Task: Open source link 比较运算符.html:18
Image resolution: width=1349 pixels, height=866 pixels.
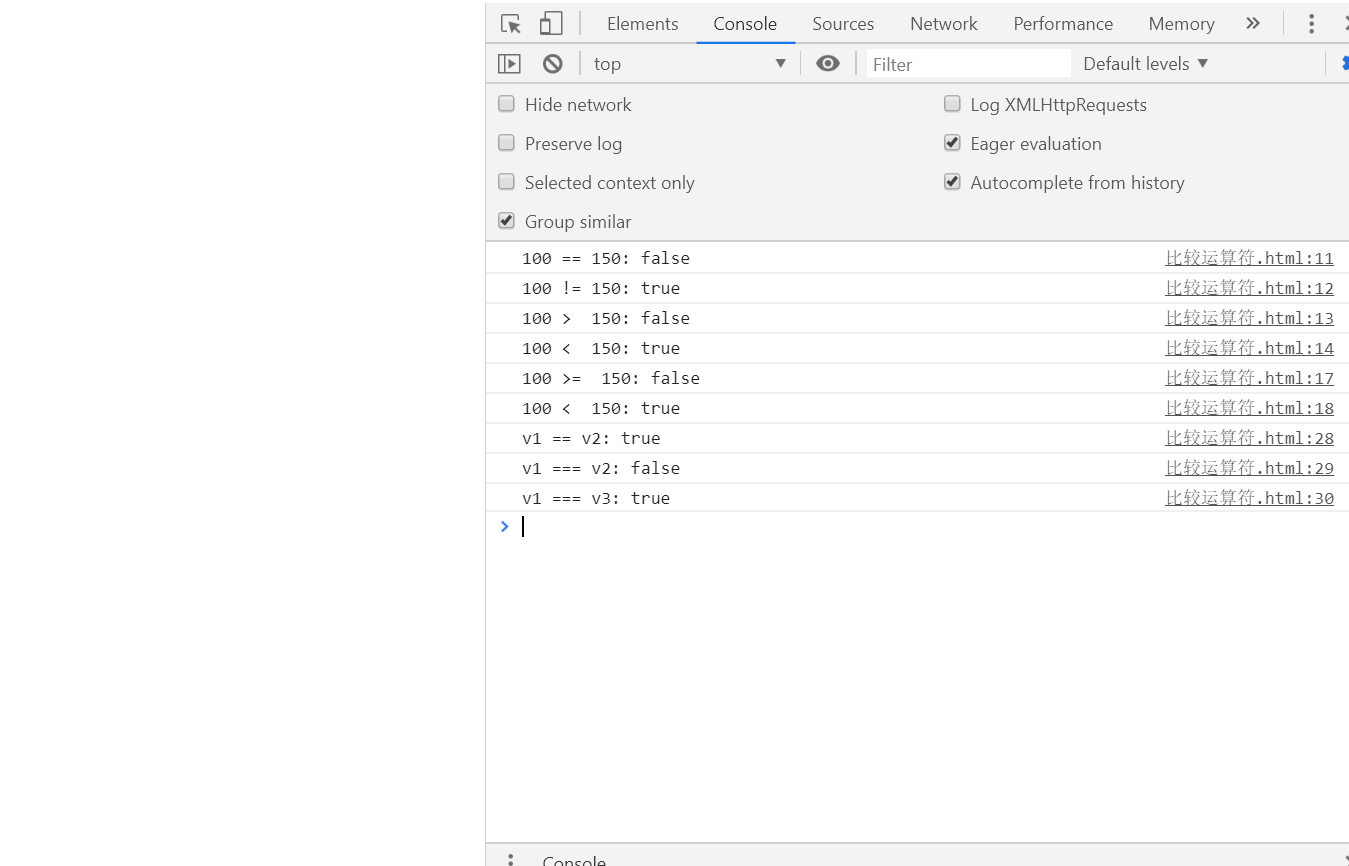Action: [1249, 408]
